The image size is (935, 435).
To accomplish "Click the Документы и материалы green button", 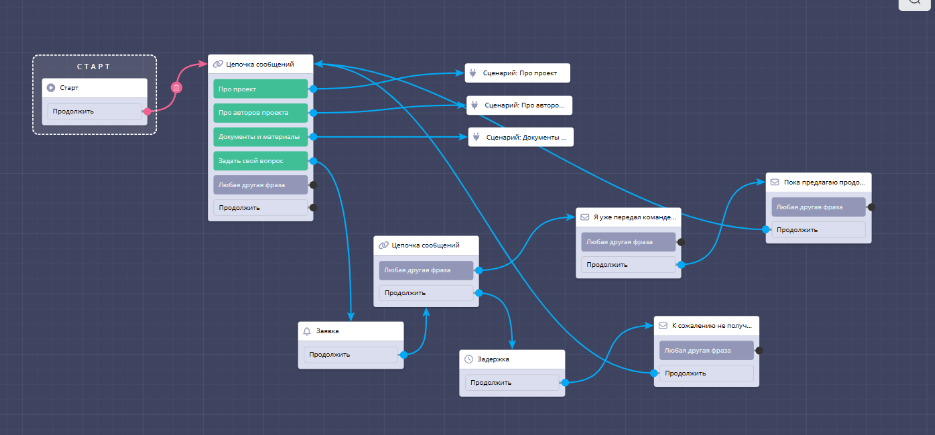I will coord(261,136).
